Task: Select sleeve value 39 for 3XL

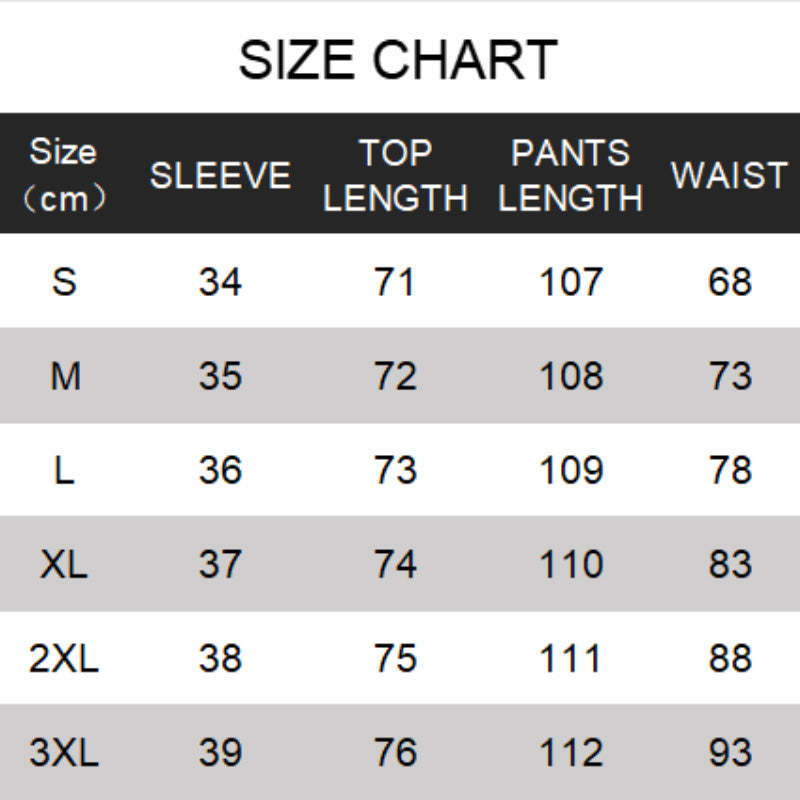Action: [220, 753]
